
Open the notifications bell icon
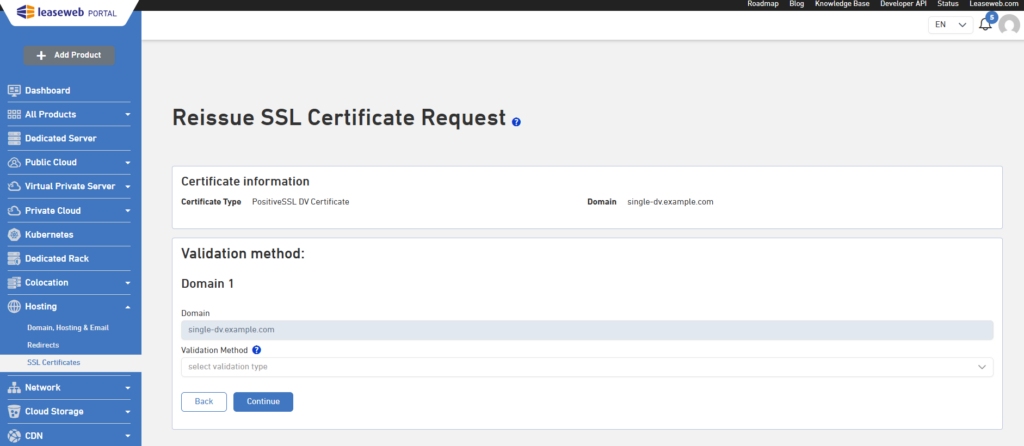click(985, 25)
